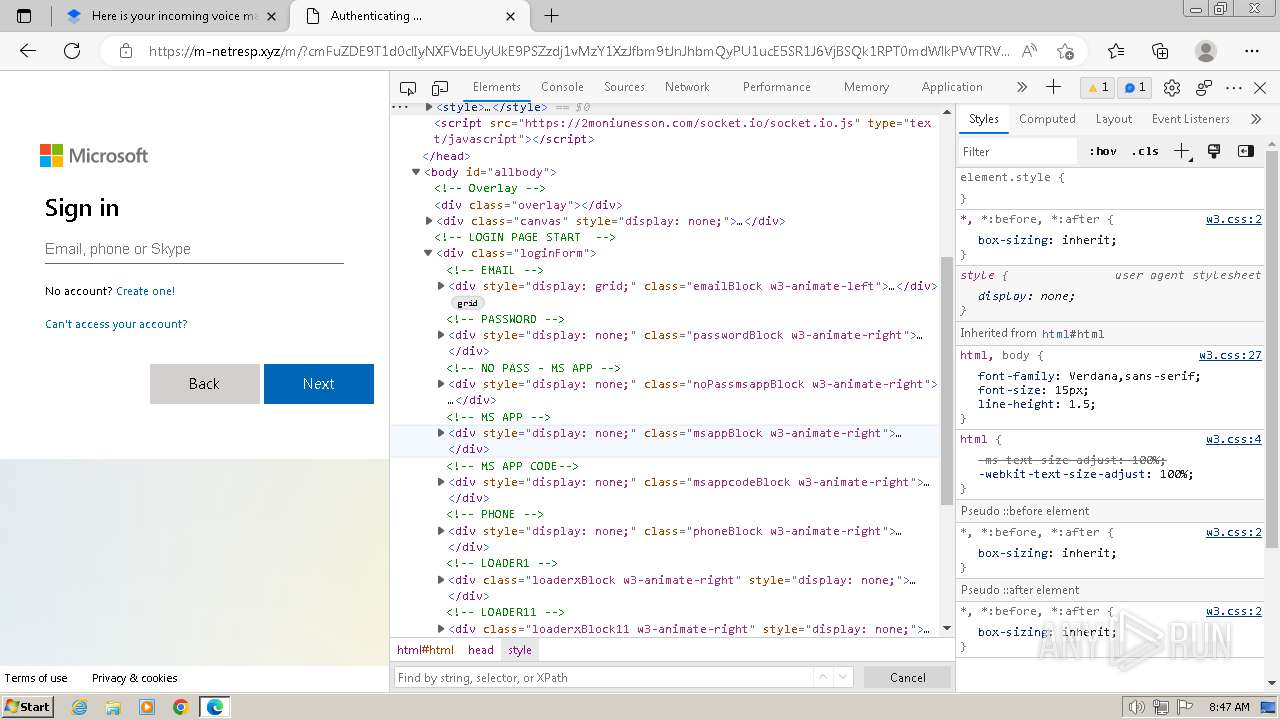The image size is (1280, 720).
Task: Open the Network tab
Action: 687,87
